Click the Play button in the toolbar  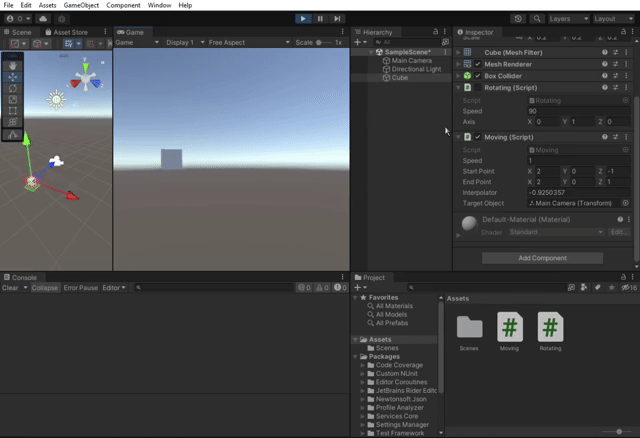pyautogui.click(x=304, y=18)
